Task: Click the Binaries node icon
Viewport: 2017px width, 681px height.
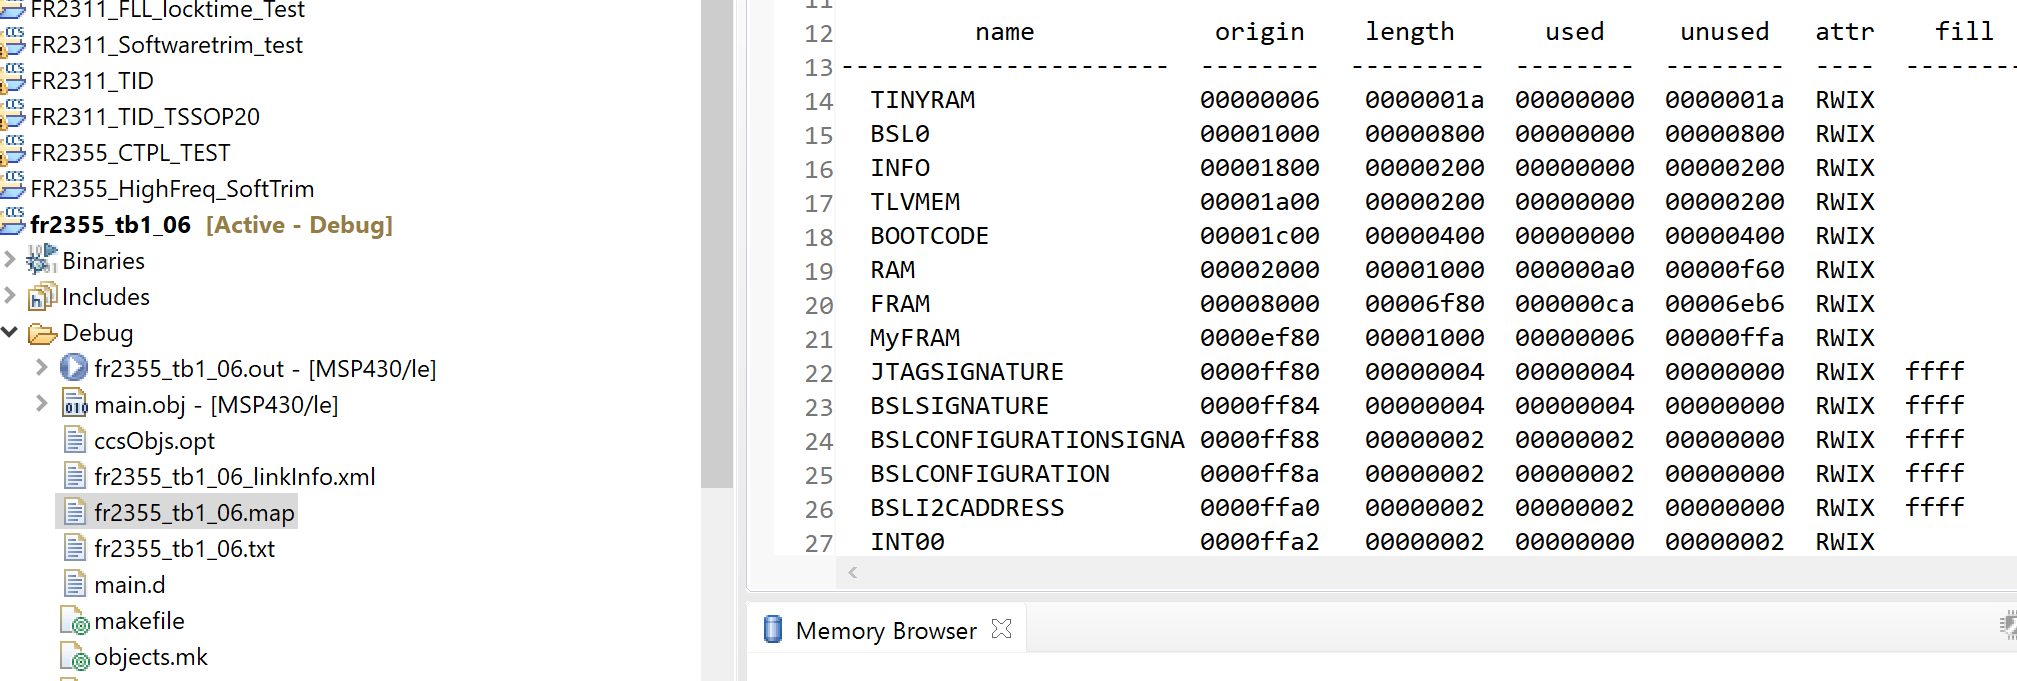Action: (x=41, y=261)
